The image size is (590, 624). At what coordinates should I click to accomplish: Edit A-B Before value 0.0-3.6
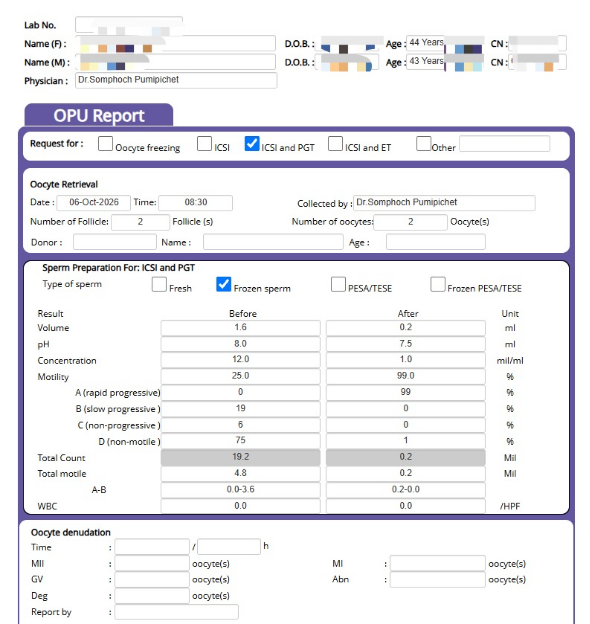coord(240,490)
